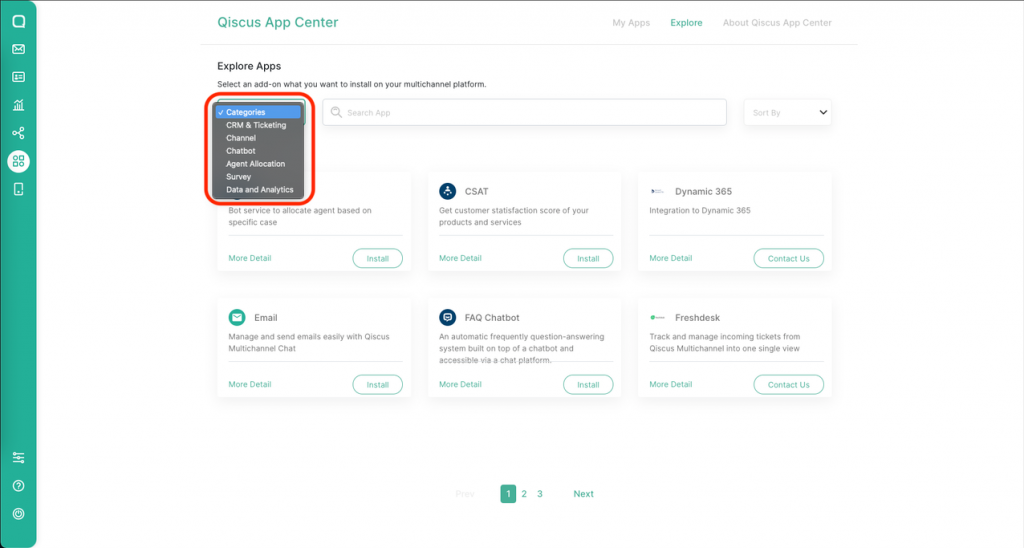
Task: Choose the Chatbot category
Action: [259, 151]
